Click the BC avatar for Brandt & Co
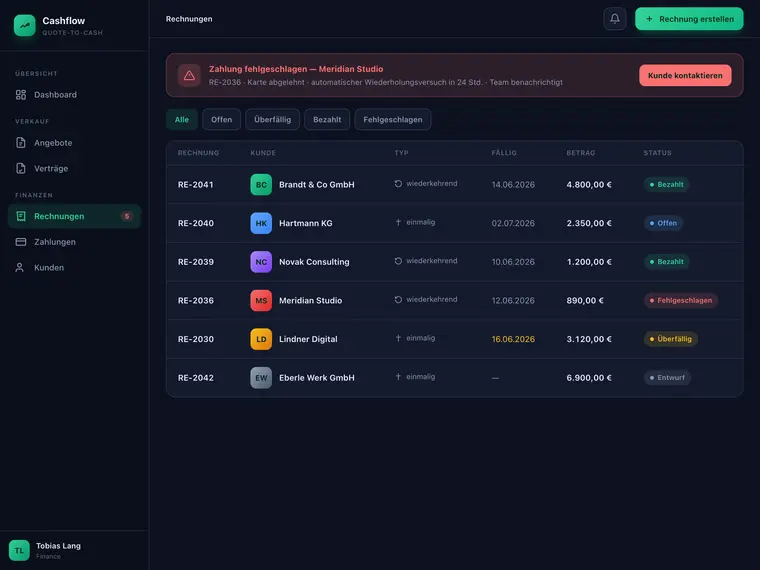Image resolution: width=760 pixels, height=570 pixels. [x=261, y=185]
